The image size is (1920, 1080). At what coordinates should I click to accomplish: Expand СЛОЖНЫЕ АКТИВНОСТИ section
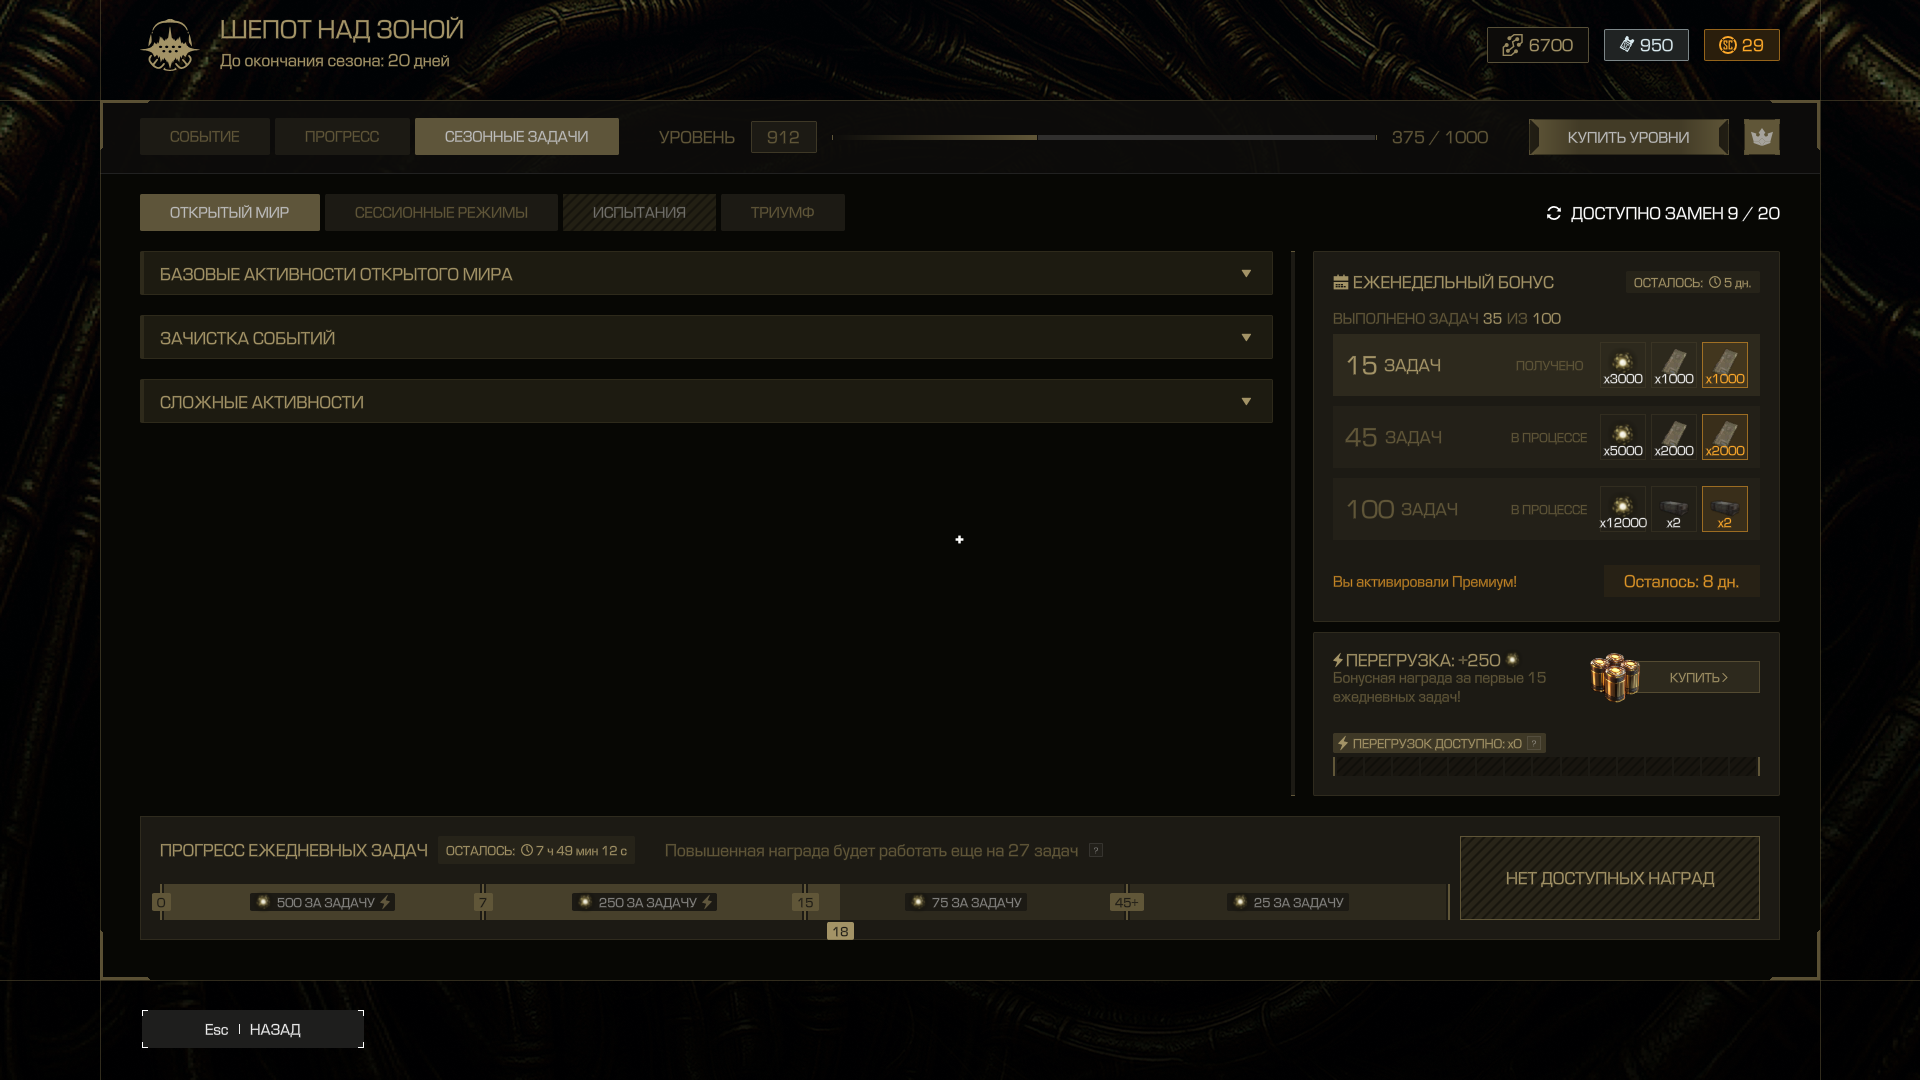click(x=706, y=401)
